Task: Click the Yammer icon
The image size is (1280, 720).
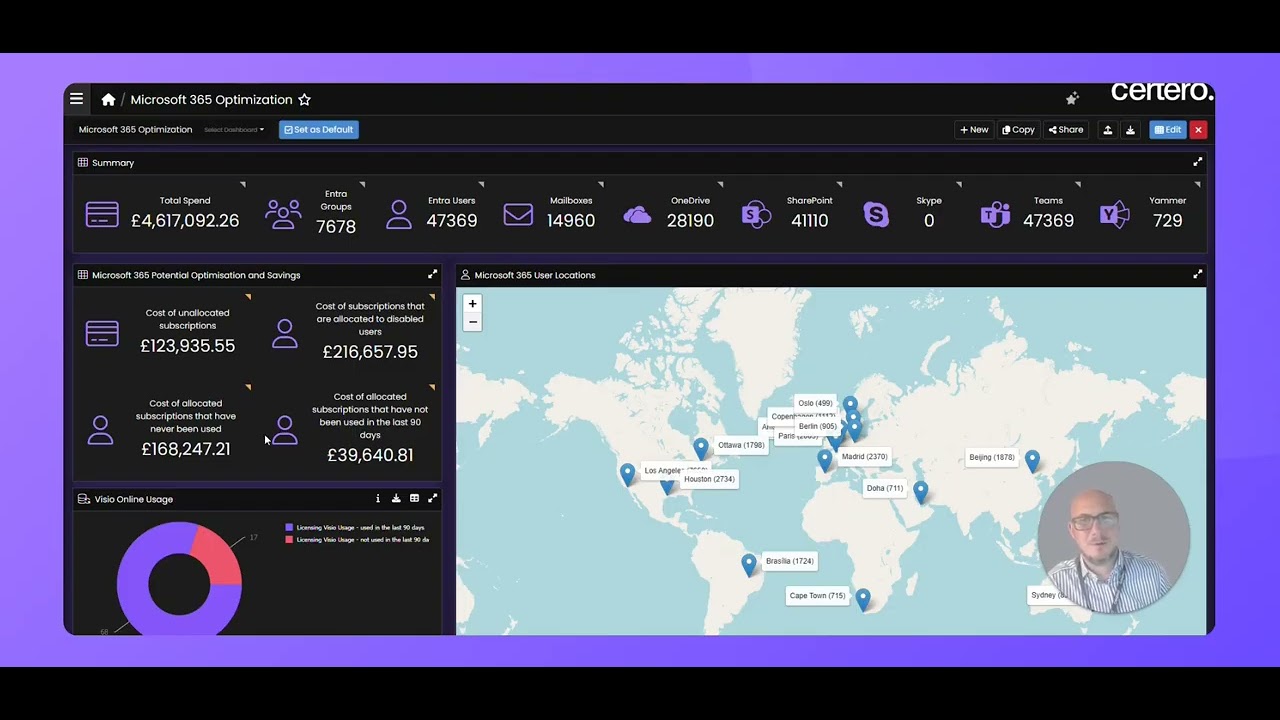Action: pos(1114,214)
